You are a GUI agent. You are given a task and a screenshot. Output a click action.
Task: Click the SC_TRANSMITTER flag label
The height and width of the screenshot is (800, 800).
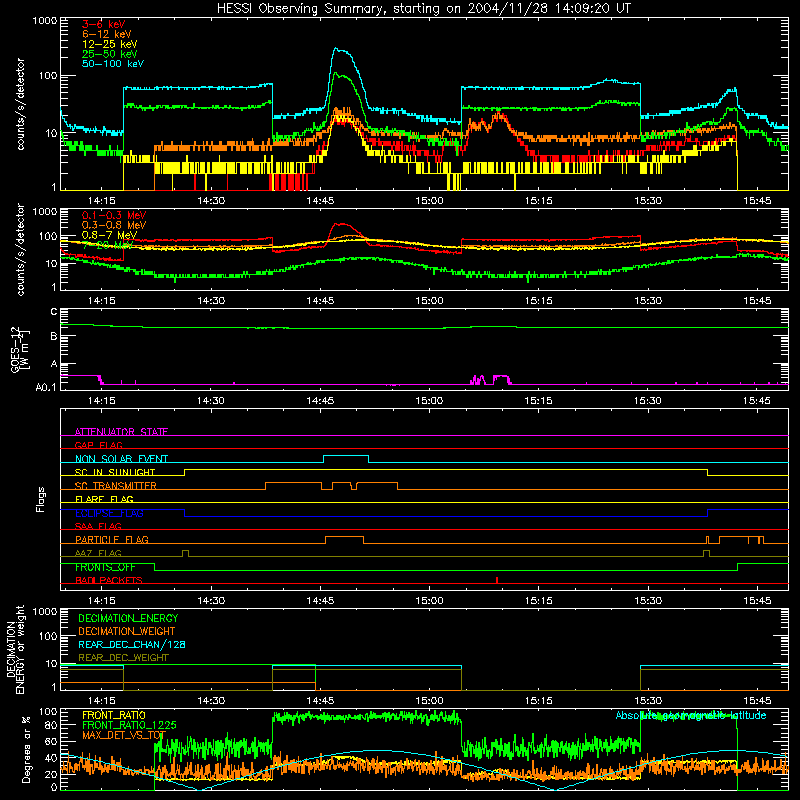click(116, 486)
